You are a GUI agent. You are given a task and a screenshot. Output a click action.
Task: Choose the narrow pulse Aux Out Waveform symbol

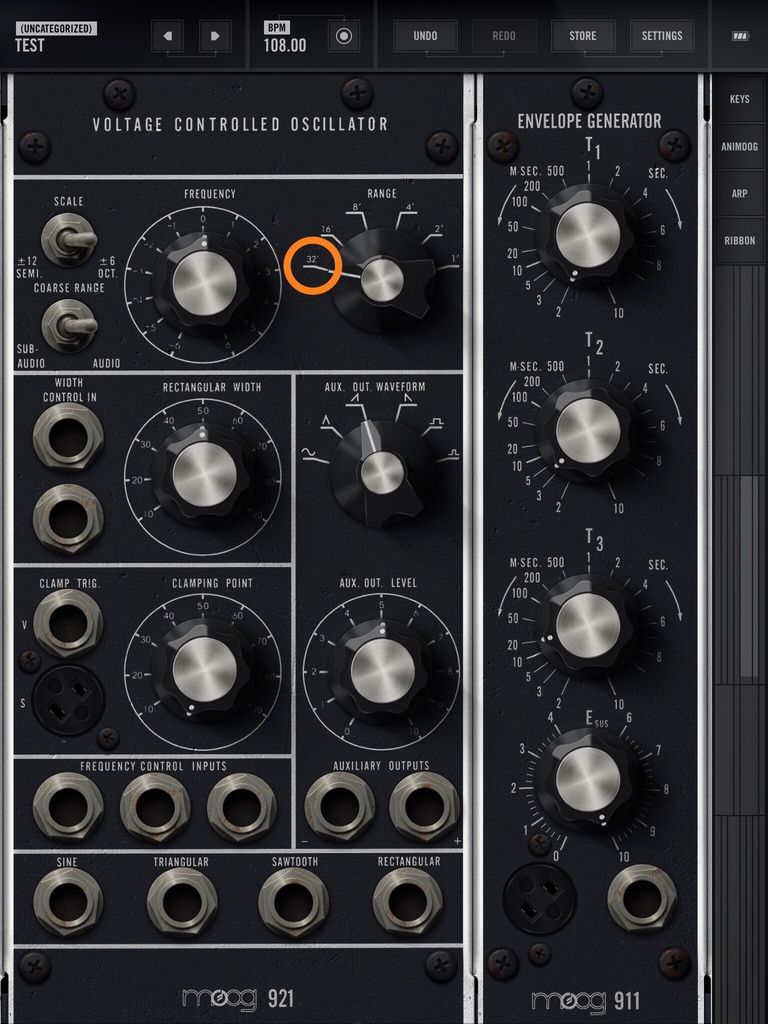click(453, 452)
